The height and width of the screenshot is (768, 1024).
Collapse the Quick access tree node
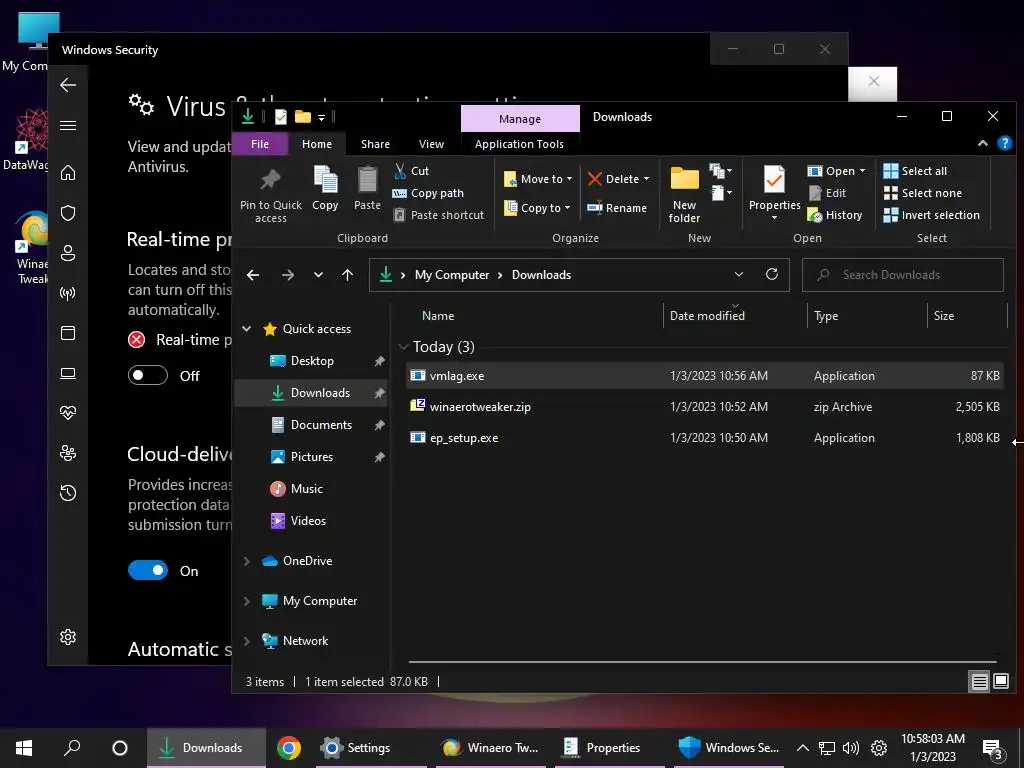coord(247,328)
